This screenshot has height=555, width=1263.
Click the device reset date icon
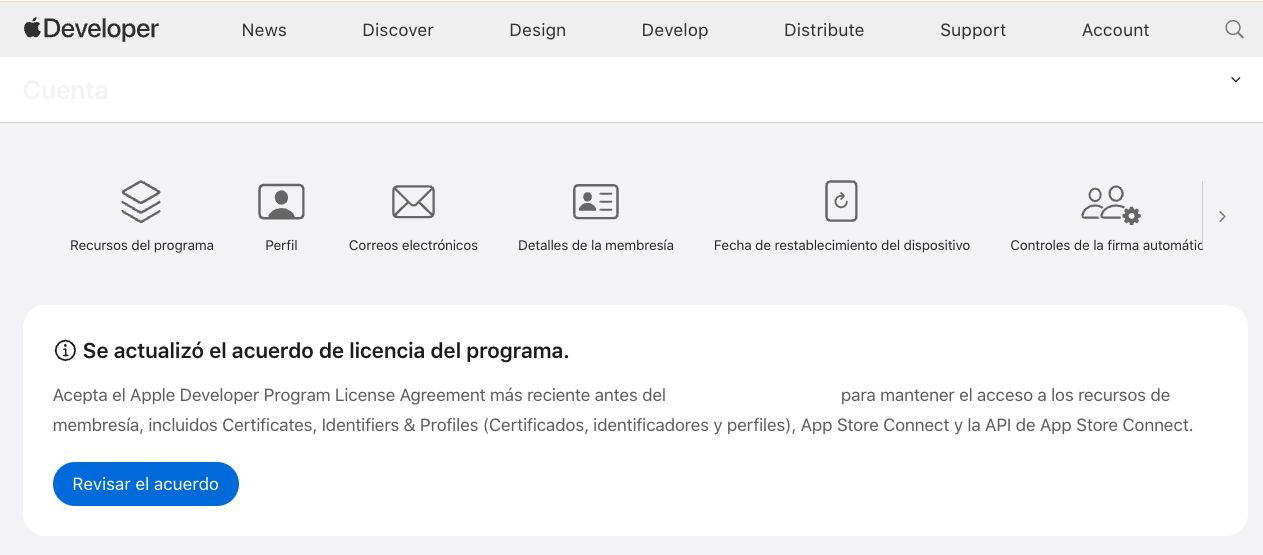pos(841,201)
